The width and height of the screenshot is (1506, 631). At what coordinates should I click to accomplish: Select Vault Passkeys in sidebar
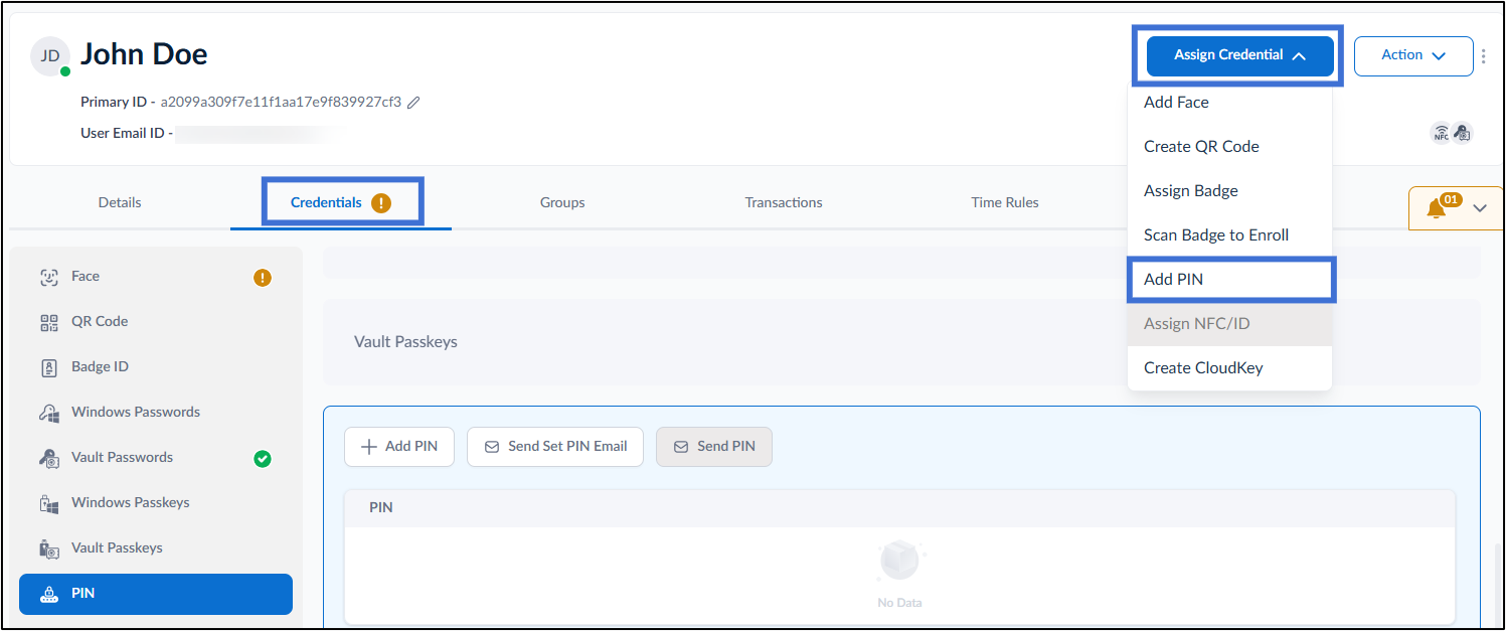click(156, 548)
